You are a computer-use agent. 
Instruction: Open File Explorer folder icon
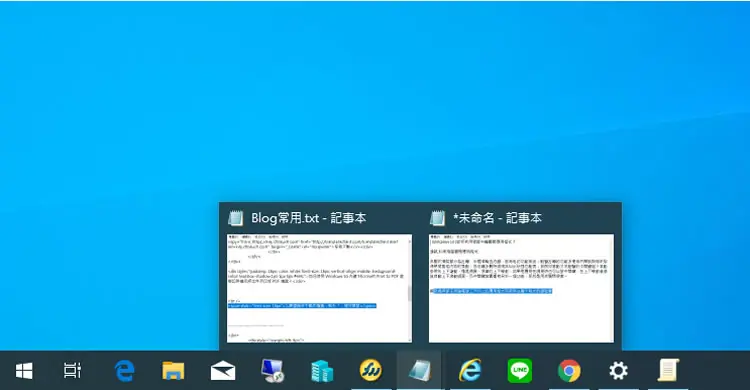point(173,371)
